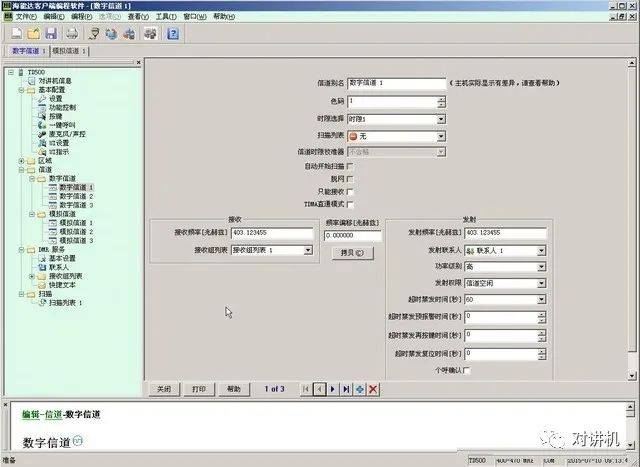Click the Print toolbar icon
Viewport: 640px width, 467px height.
point(71,33)
